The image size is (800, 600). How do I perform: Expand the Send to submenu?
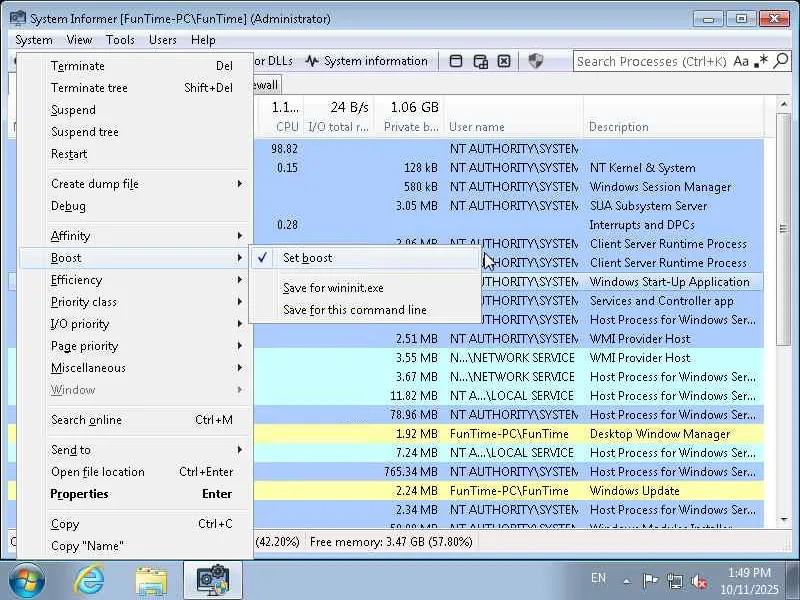[135, 449]
